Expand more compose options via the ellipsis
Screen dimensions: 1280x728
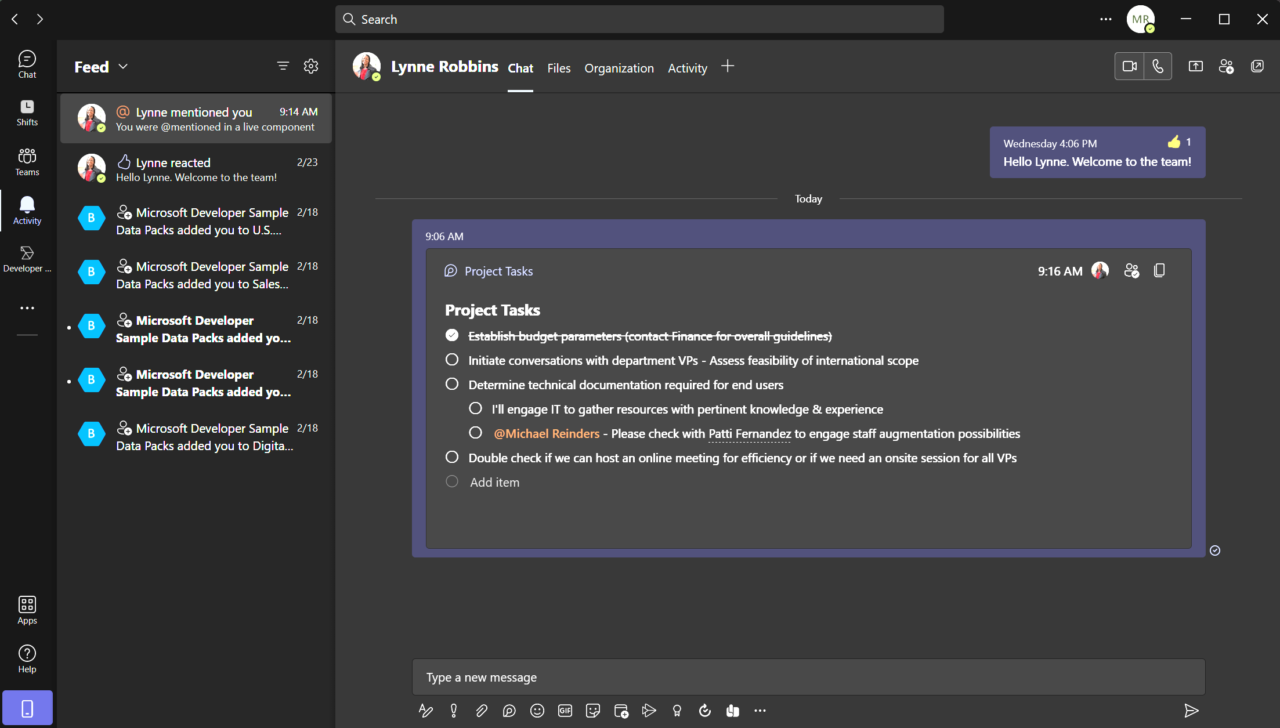click(x=760, y=710)
